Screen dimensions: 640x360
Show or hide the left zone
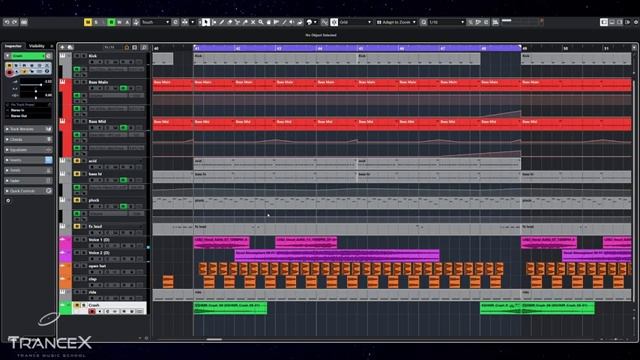pyautogui.click(x=604, y=22)
